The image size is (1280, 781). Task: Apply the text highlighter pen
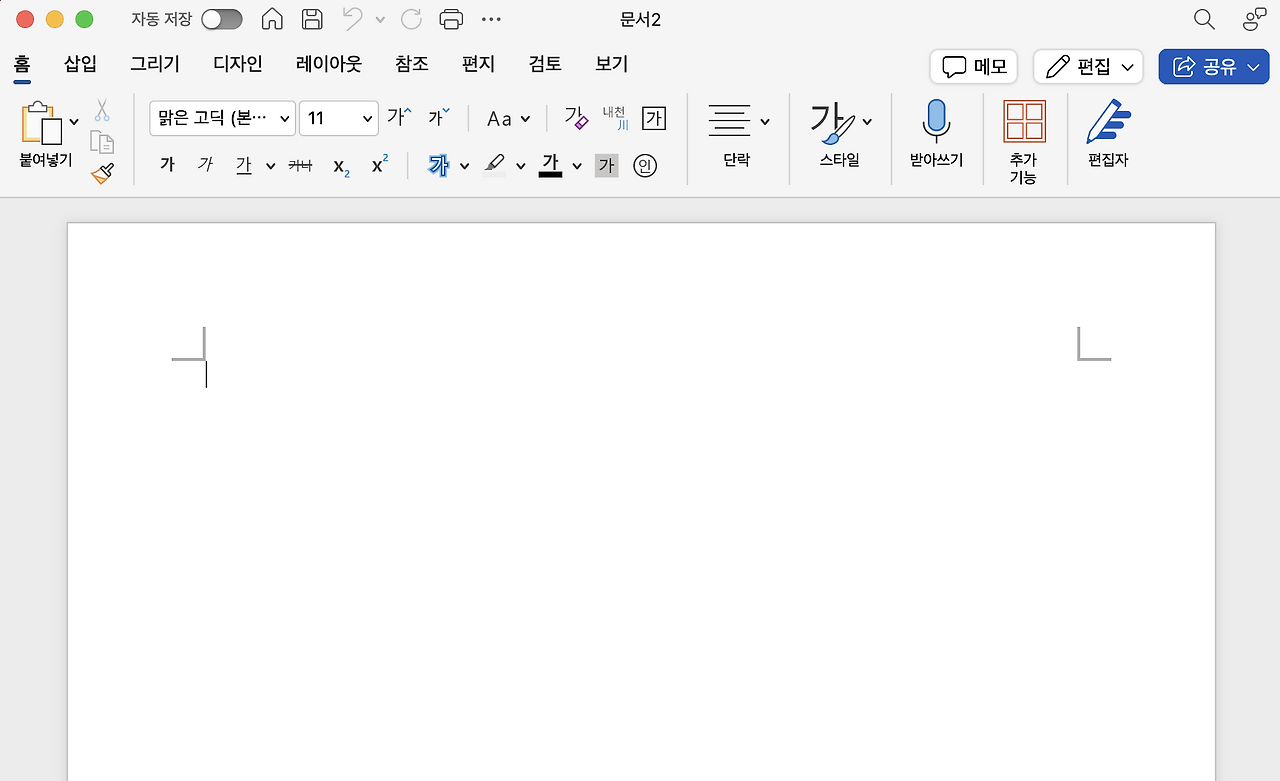click(495, 165)
